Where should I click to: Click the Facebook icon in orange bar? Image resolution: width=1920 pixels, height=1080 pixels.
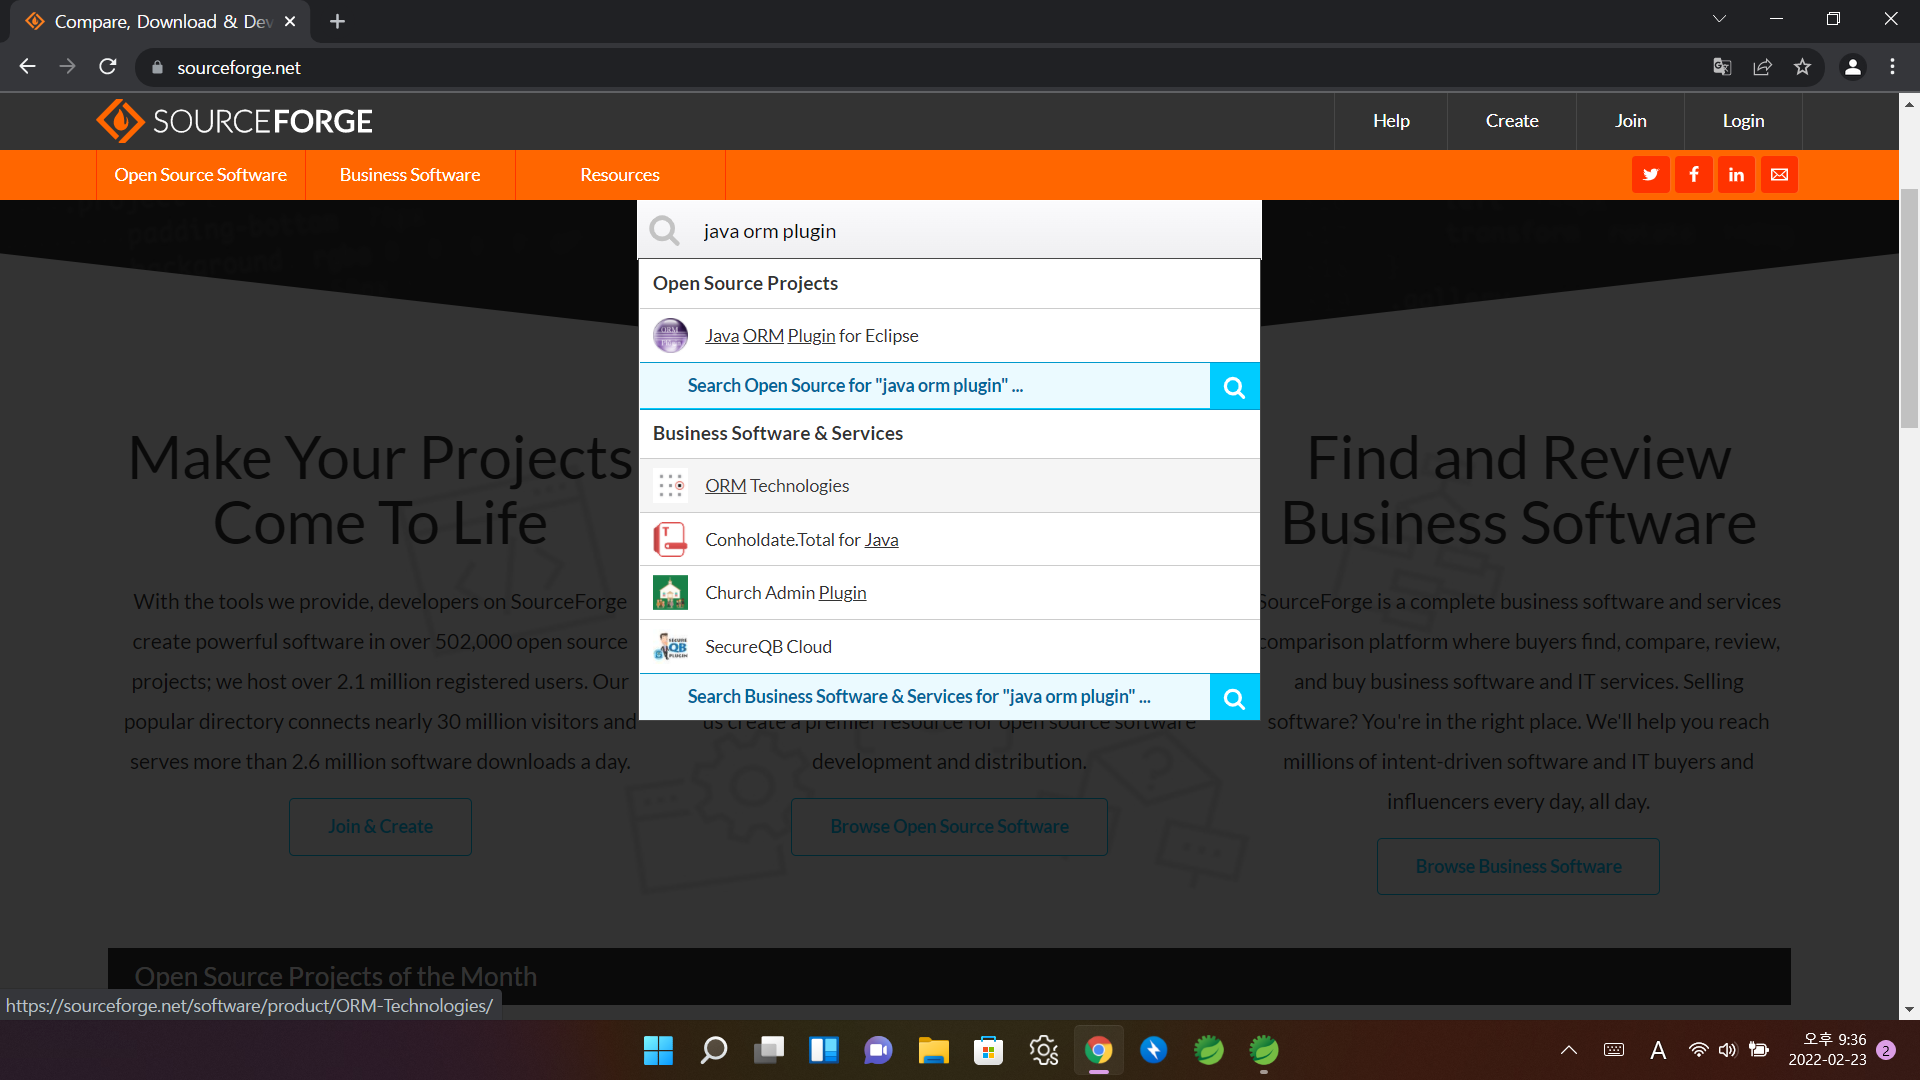tap(1693, 175)
